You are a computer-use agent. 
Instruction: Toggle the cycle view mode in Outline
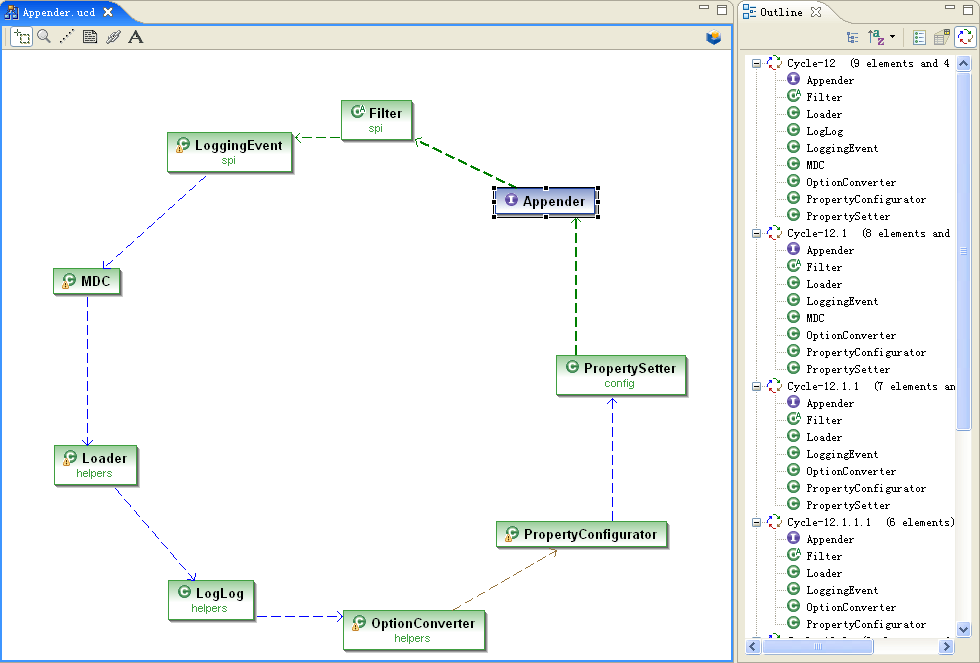click(963, 37)
